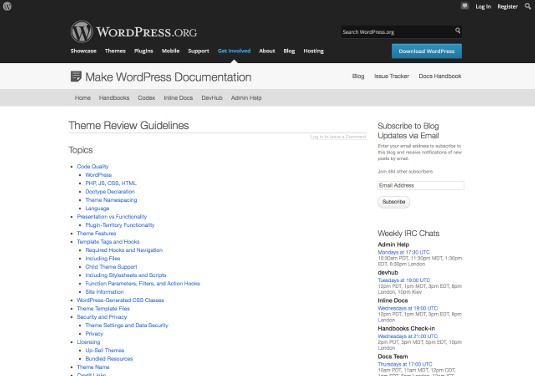Image resolution: width=535 pixels, height=376 pixels.
Task: Click the WordPress.org header logo
Action: click(134, 32)
